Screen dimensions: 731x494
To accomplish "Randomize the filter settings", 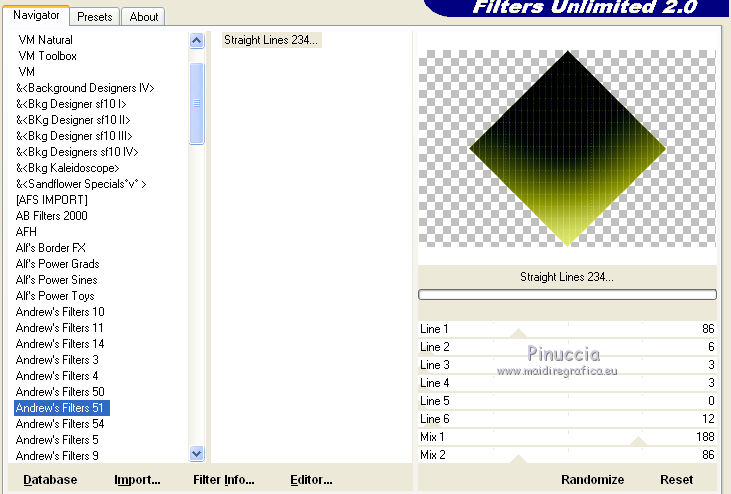I will pyautogui.click(x=592, y=480).
